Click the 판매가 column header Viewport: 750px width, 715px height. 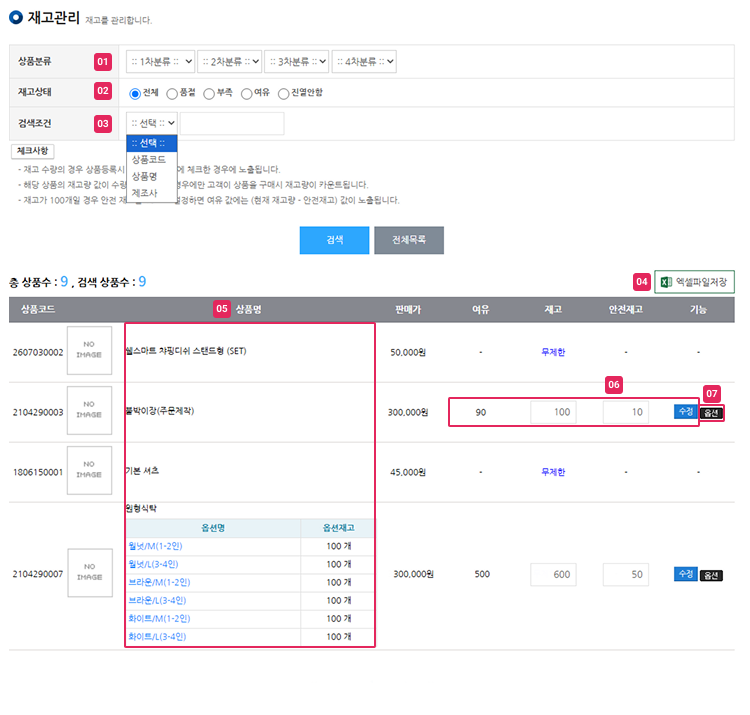(x=408, y=310)
